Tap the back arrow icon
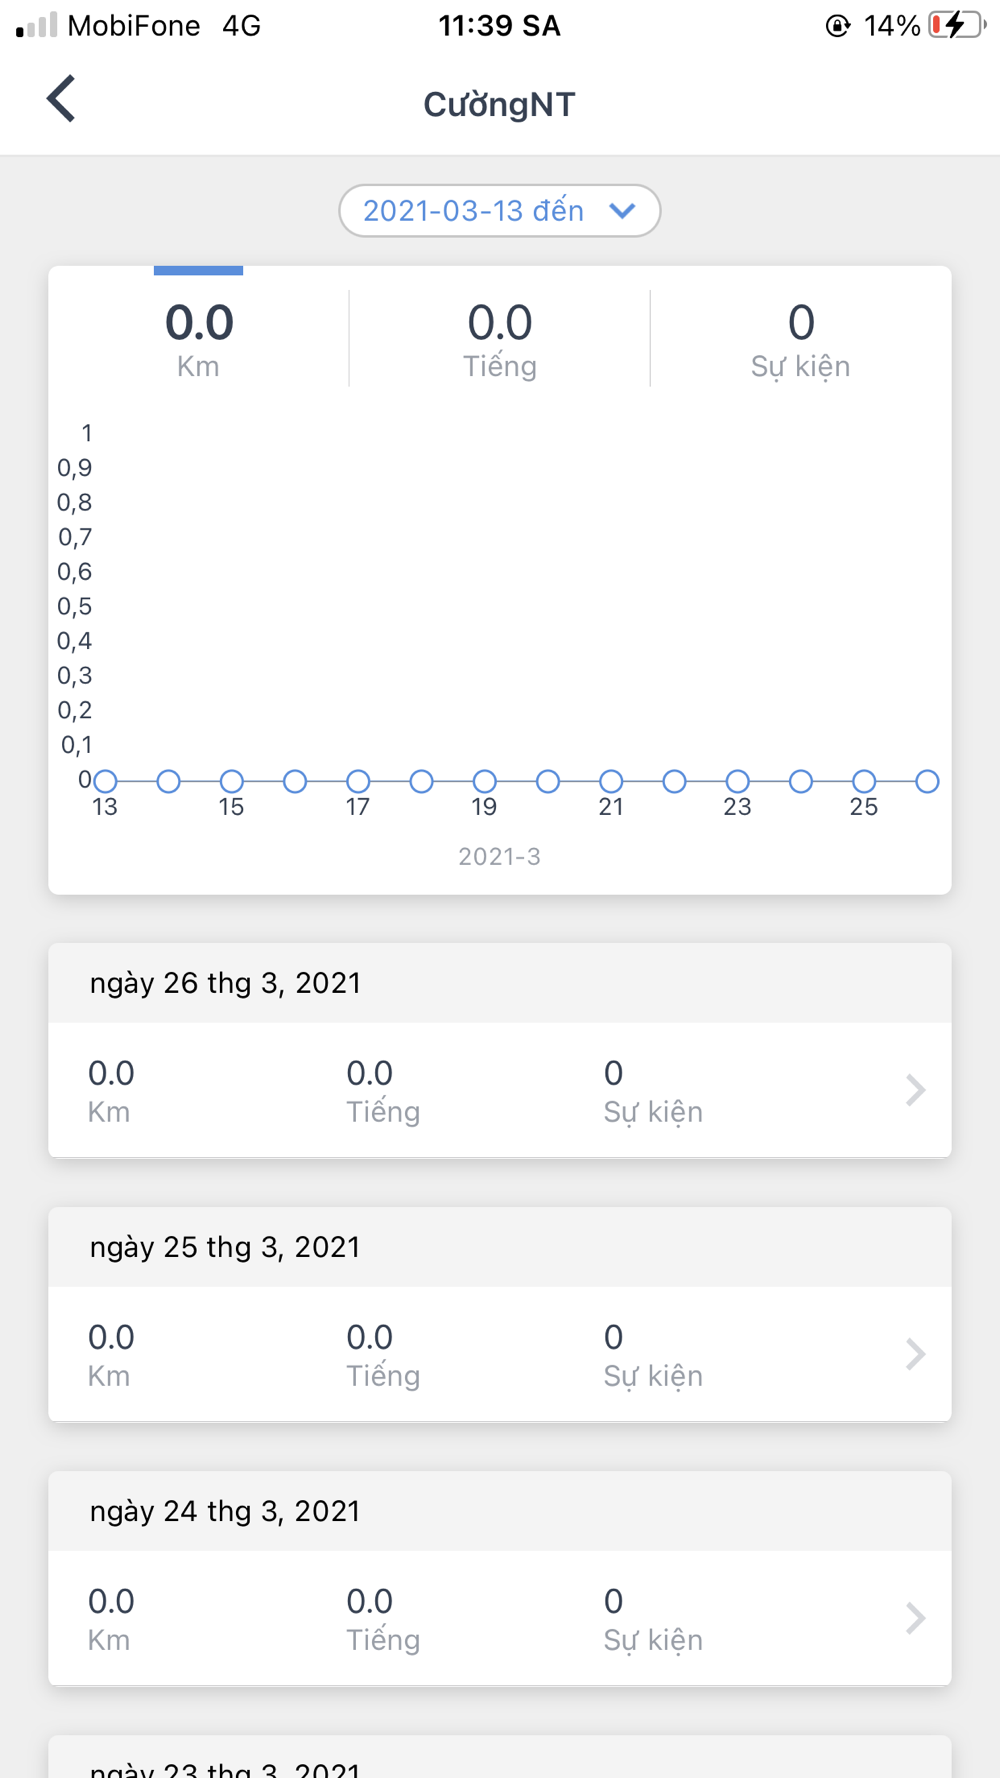1000x1778 pixels. [61, 99]
